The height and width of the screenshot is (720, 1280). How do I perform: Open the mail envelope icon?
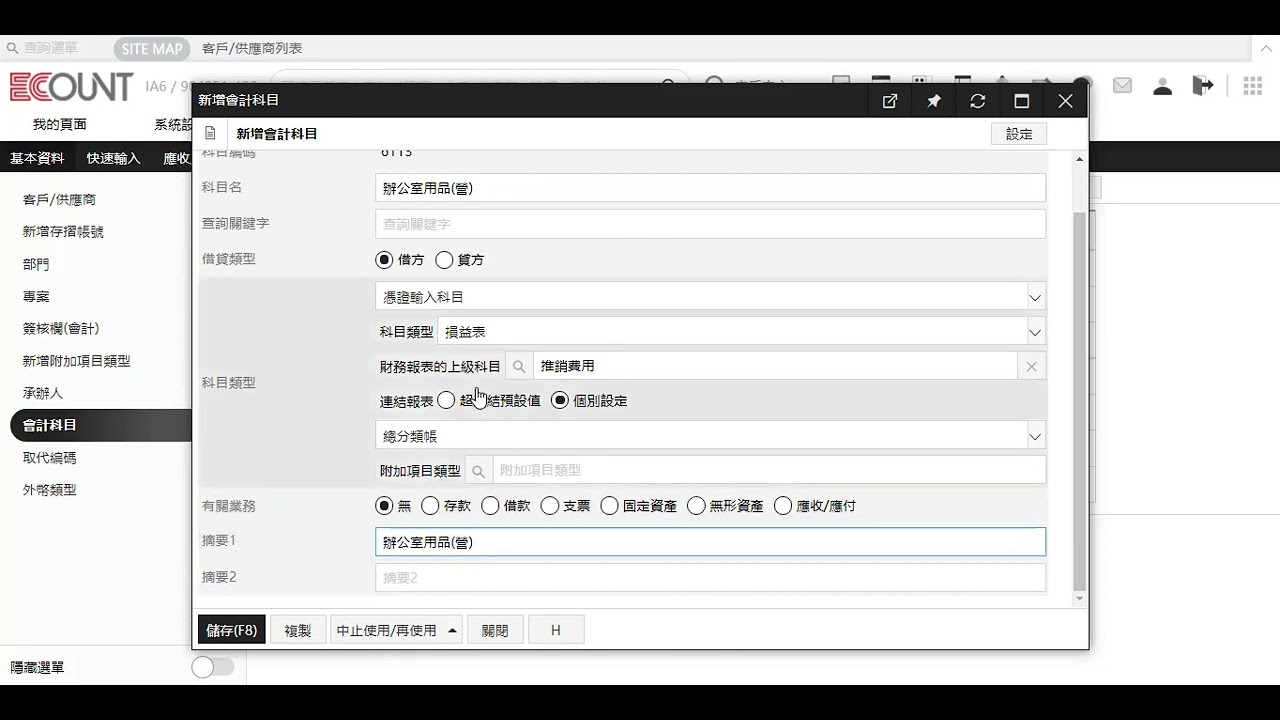click(x=1122, y=86)
